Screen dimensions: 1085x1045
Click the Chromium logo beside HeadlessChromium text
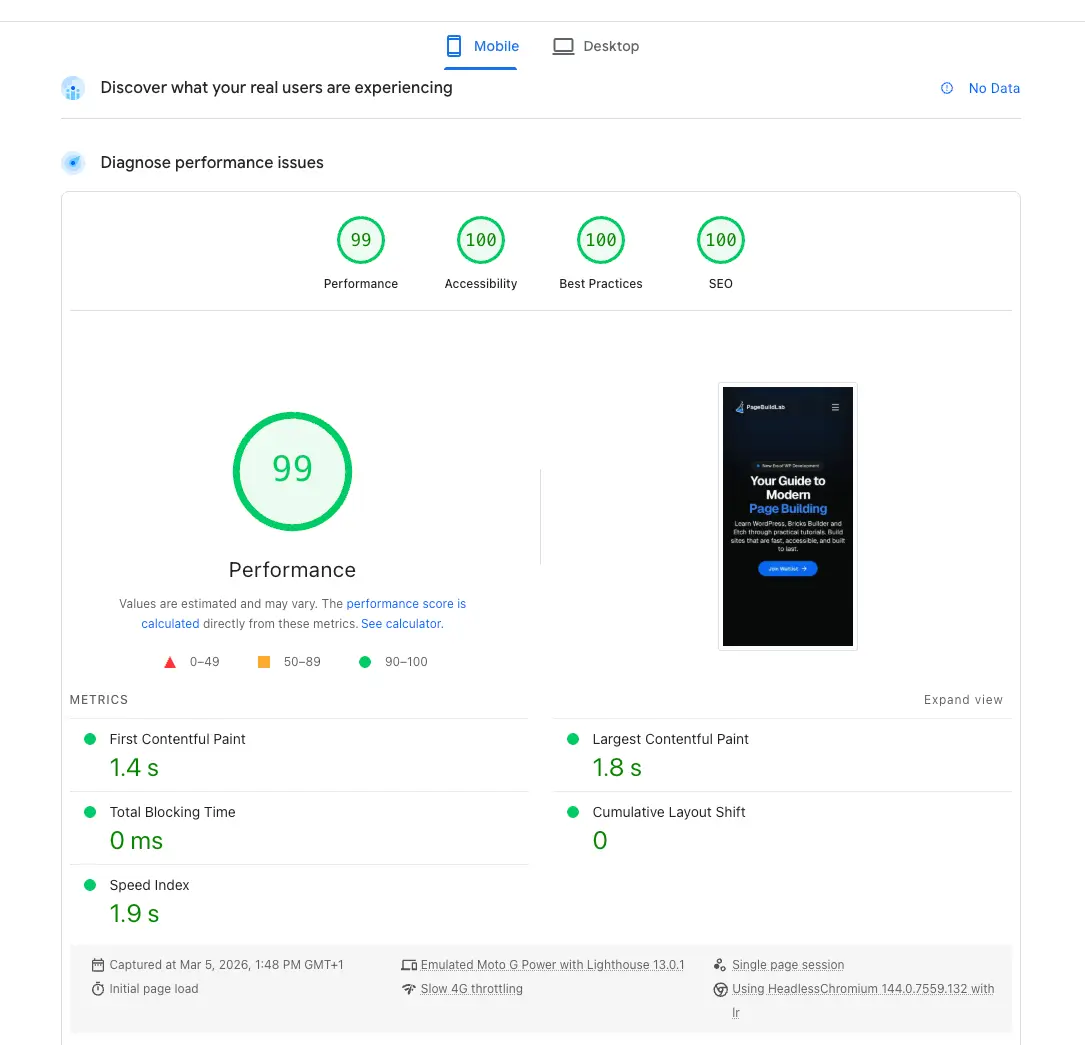click(721, 988)
